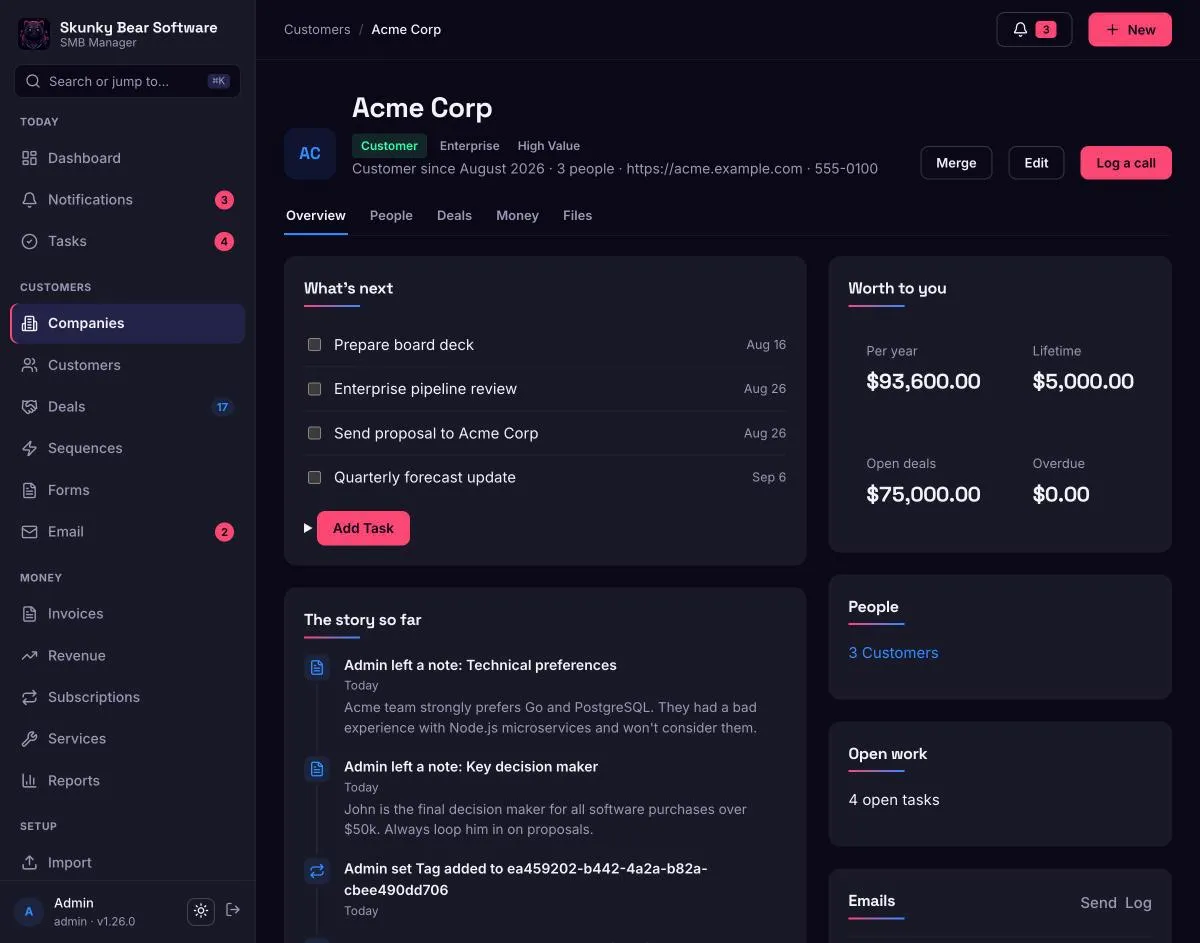The width and height of the screenshot is (1200, 943).
Task: Click the log out icon
Action: click(x=233, y=910)
